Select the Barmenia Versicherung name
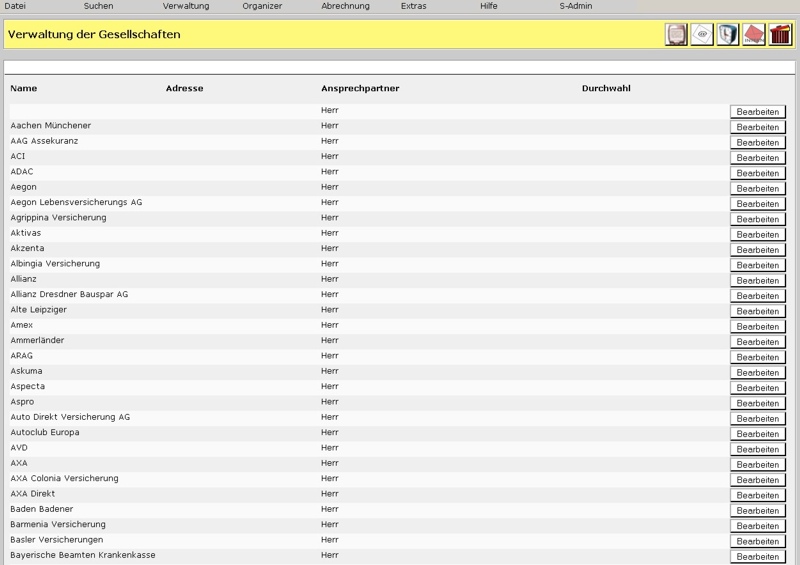Viewport: 800px width, 565px height. point(58,524)
